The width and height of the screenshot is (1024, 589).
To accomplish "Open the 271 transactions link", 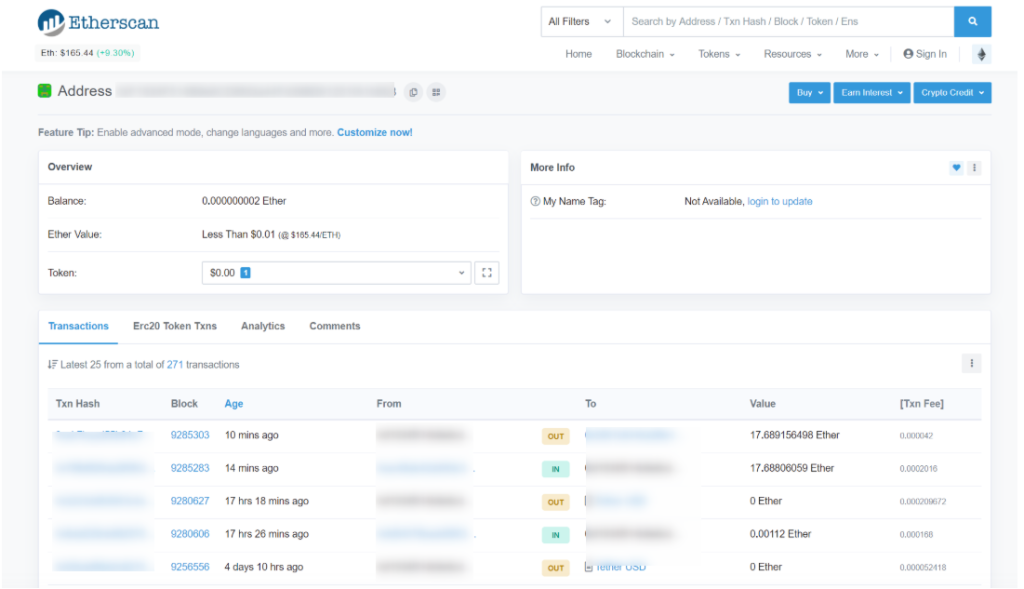I will pos(175,364).
